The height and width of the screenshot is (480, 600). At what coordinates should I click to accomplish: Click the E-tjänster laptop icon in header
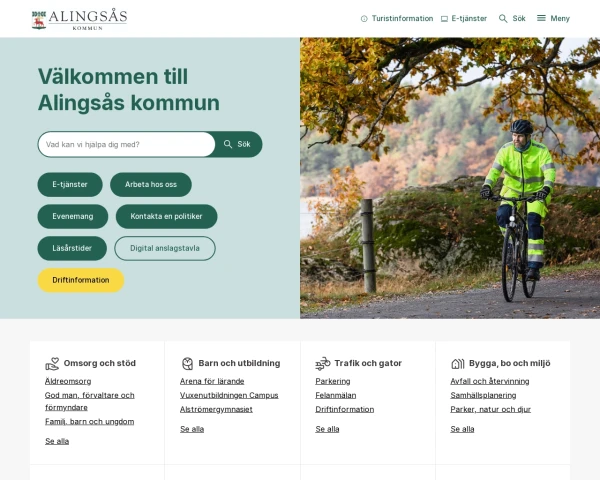444,19
